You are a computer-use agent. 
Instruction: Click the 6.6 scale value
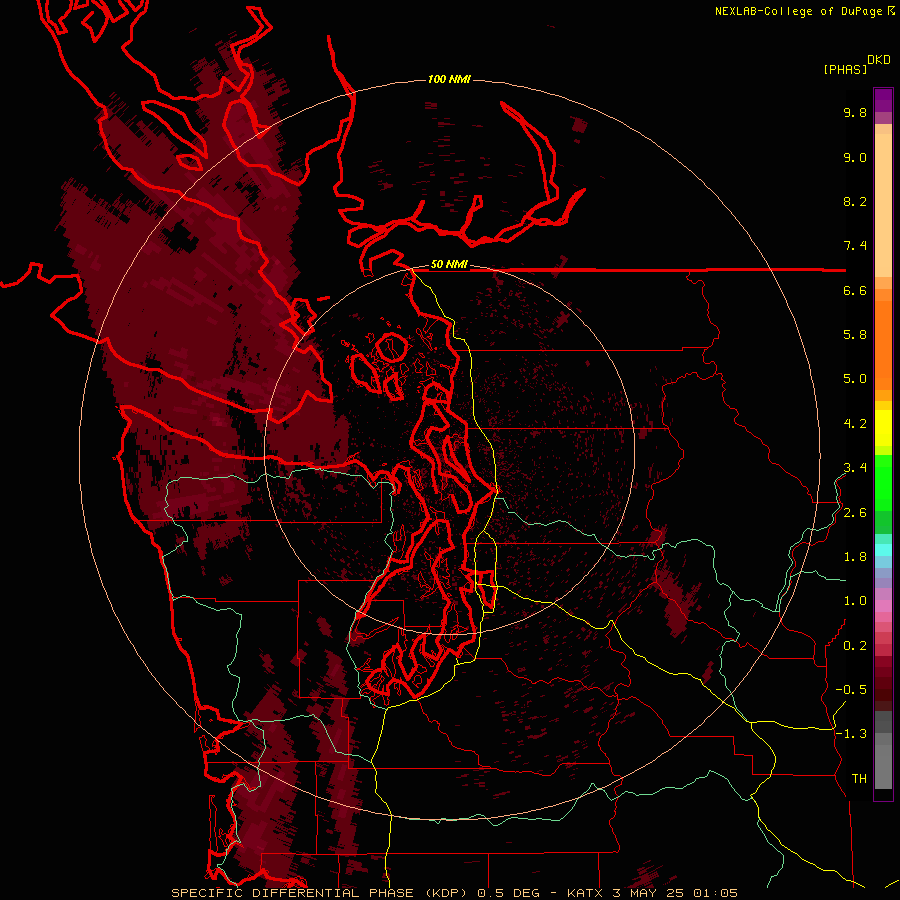point(855,290)
